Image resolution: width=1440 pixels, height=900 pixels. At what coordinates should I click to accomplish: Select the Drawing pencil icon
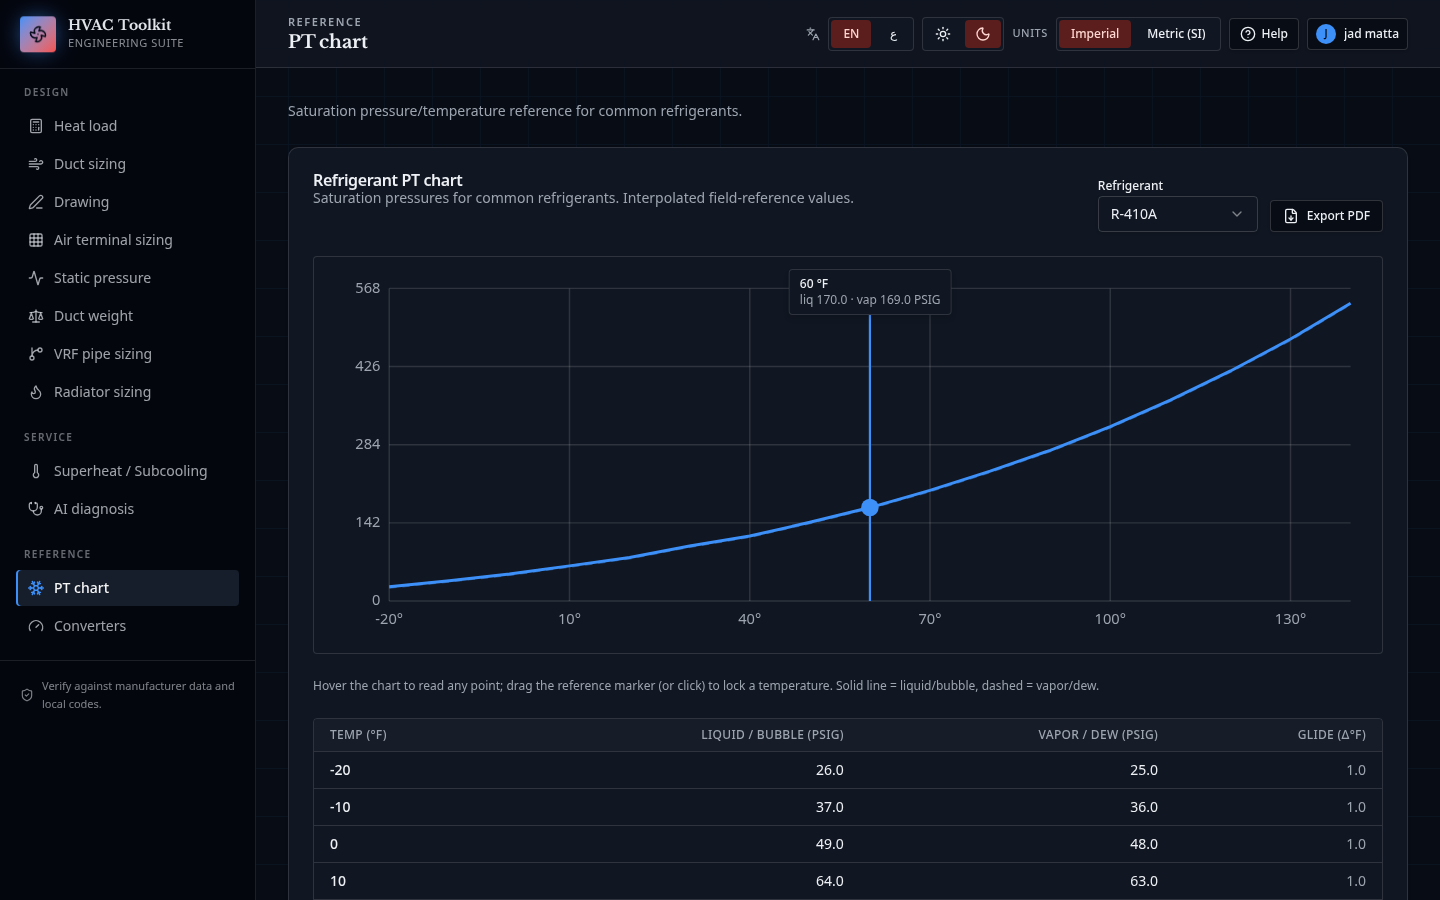(x=36, y=202)
